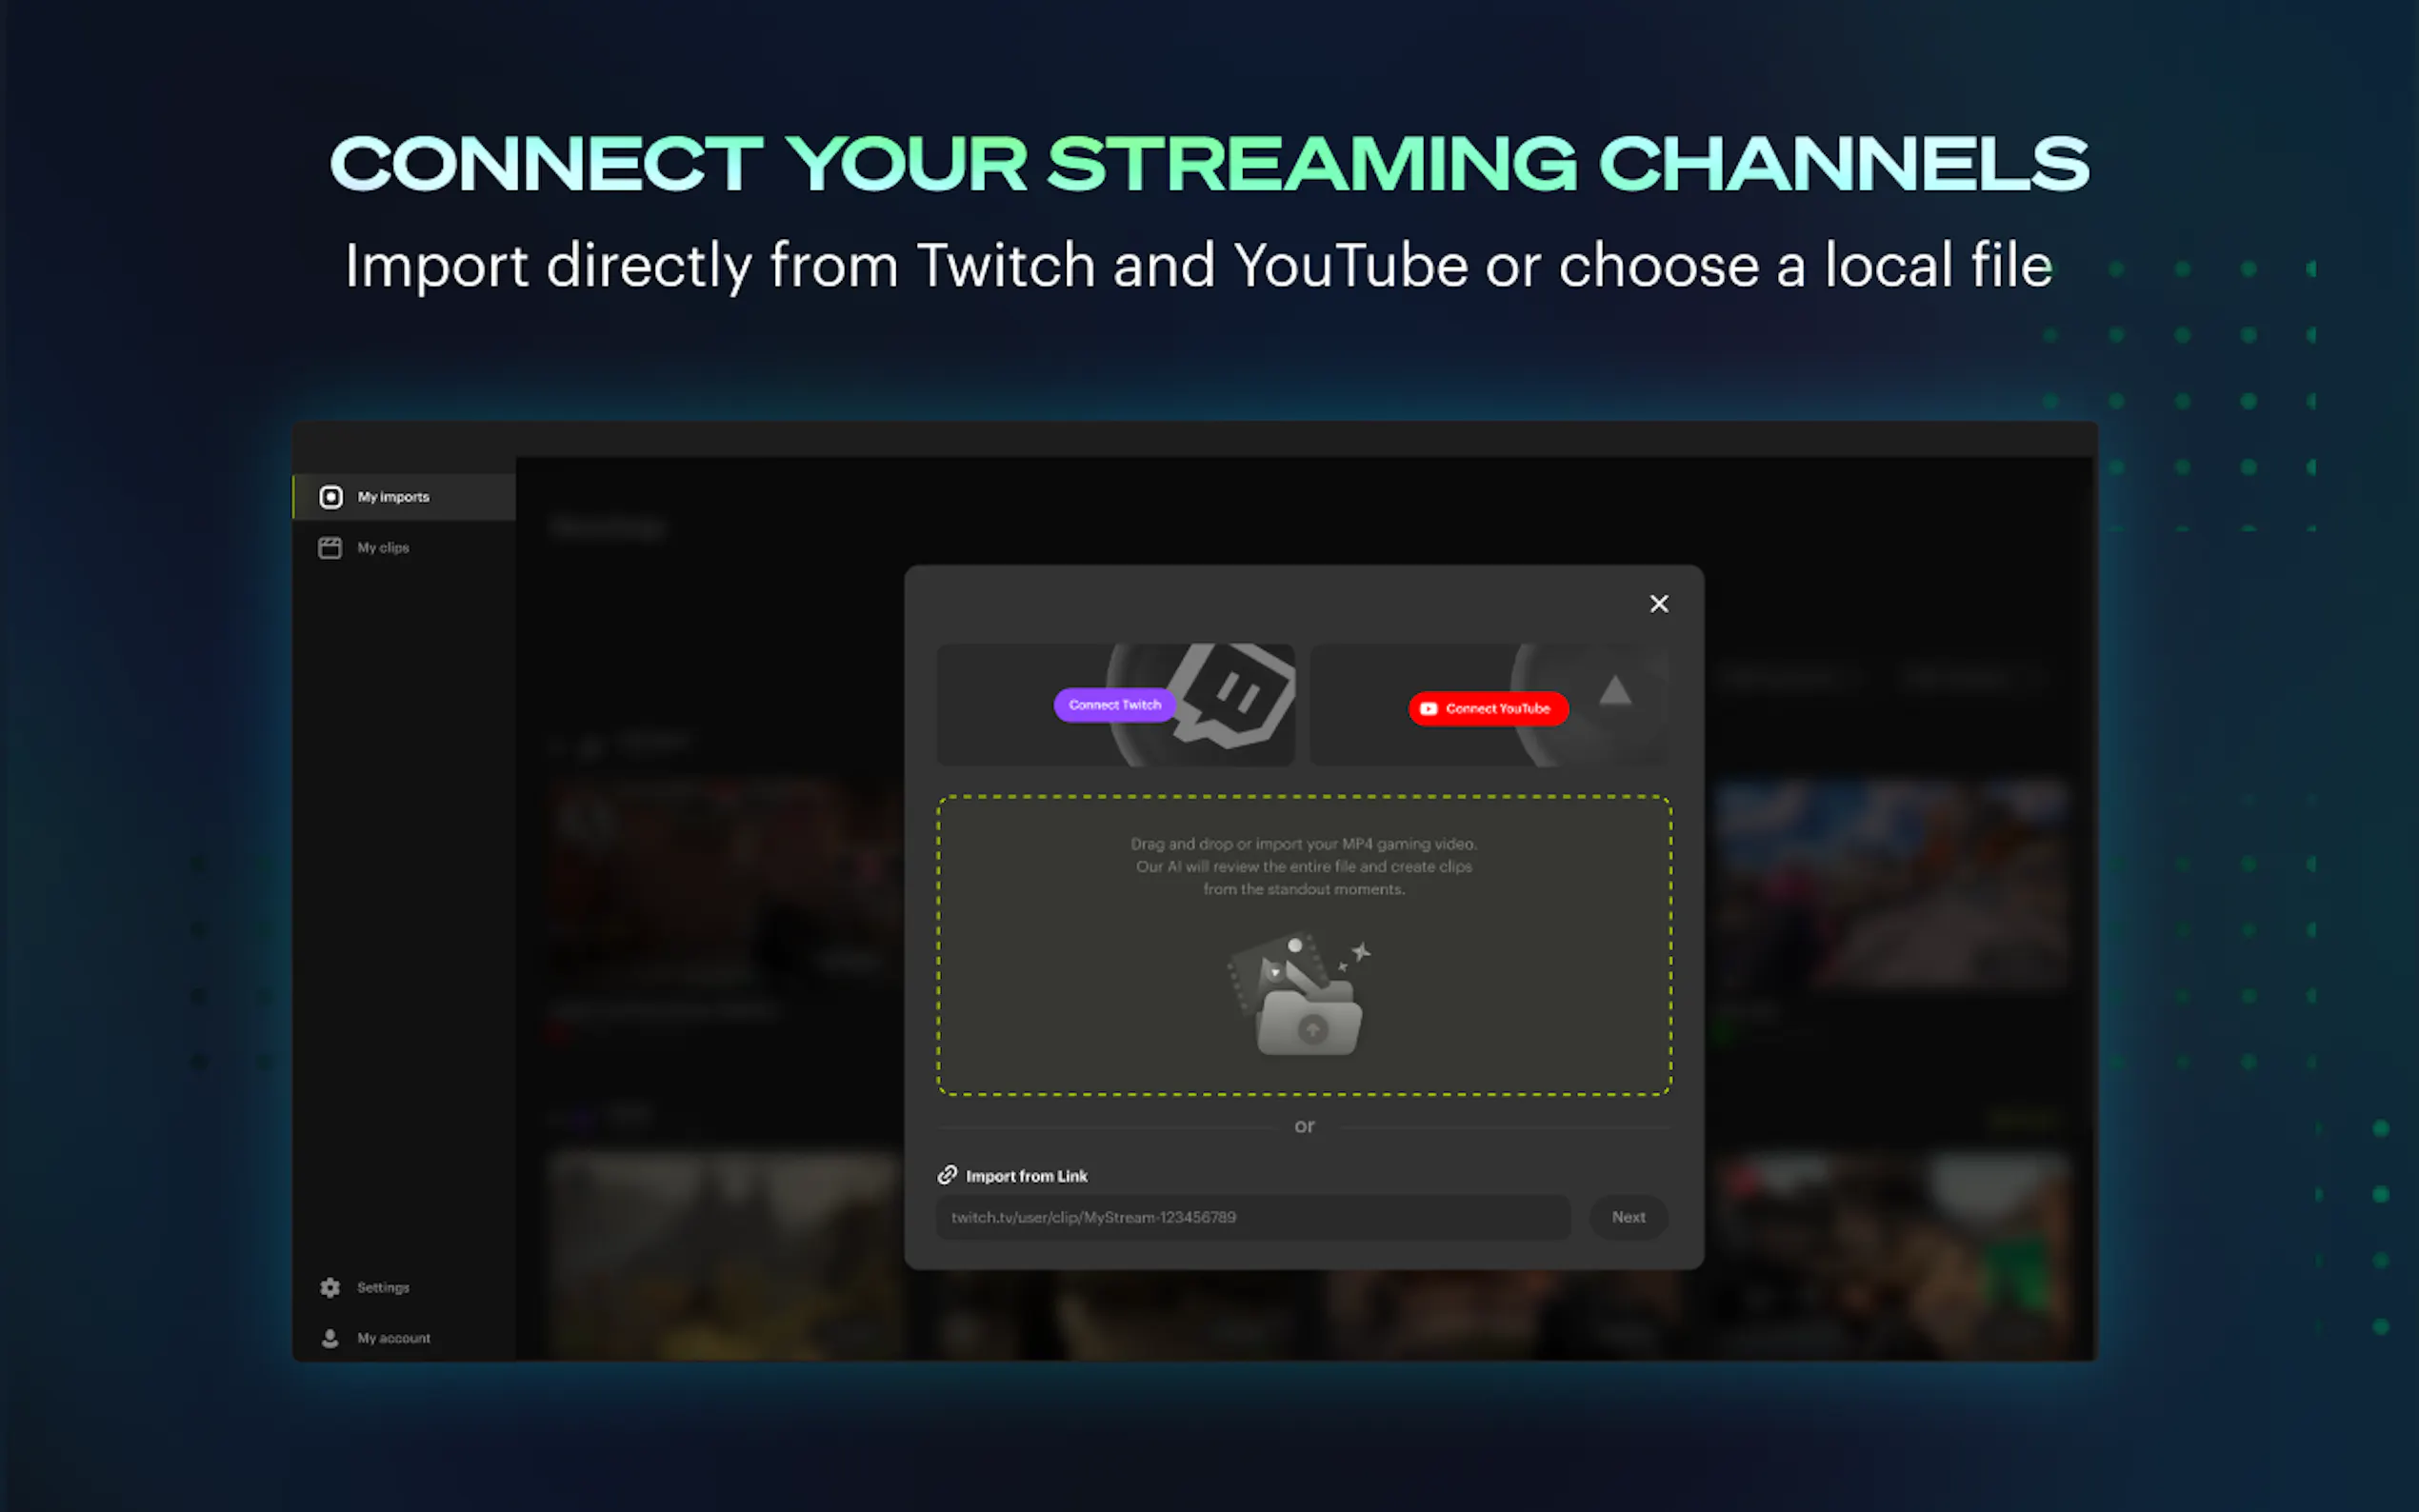
Task: Close the import dialog with the X
Action: (x=1659, y=604)
